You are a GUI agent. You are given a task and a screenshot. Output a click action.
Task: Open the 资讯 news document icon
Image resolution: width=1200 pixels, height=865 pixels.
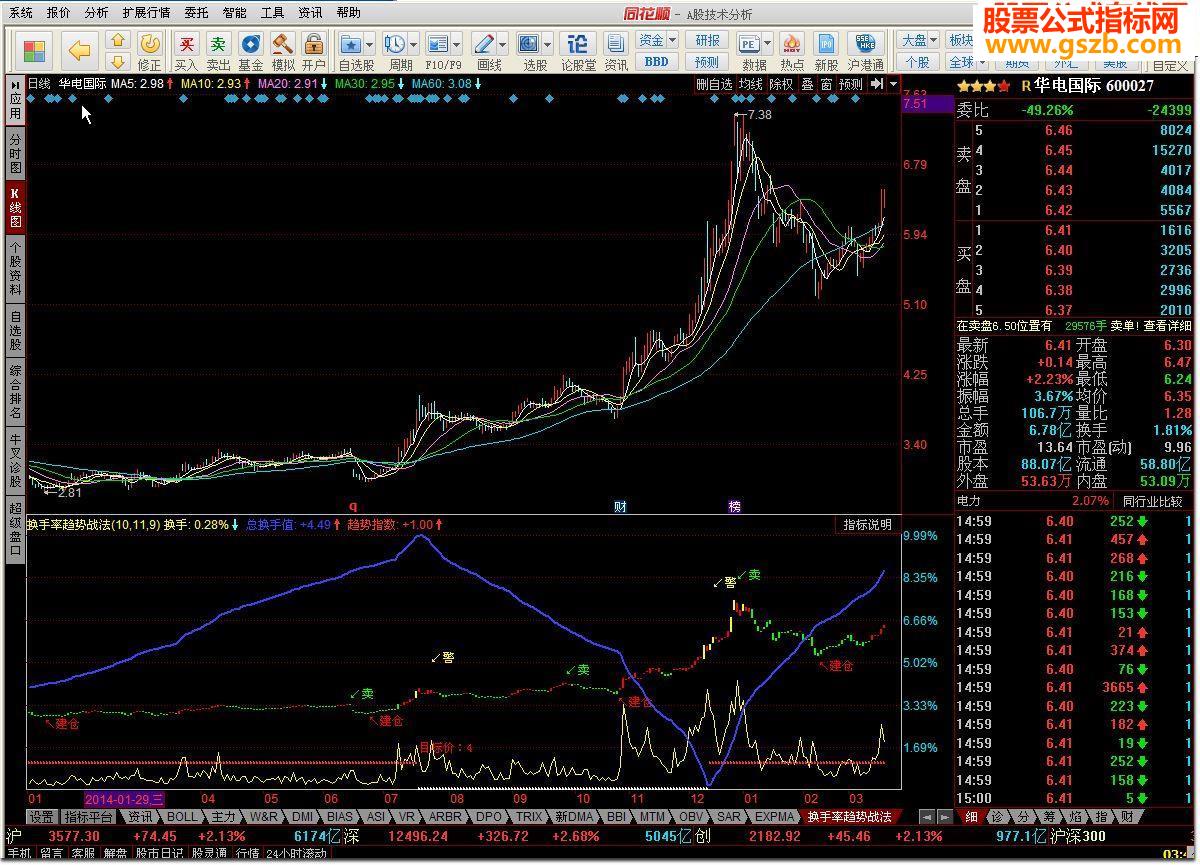[616, 45]
